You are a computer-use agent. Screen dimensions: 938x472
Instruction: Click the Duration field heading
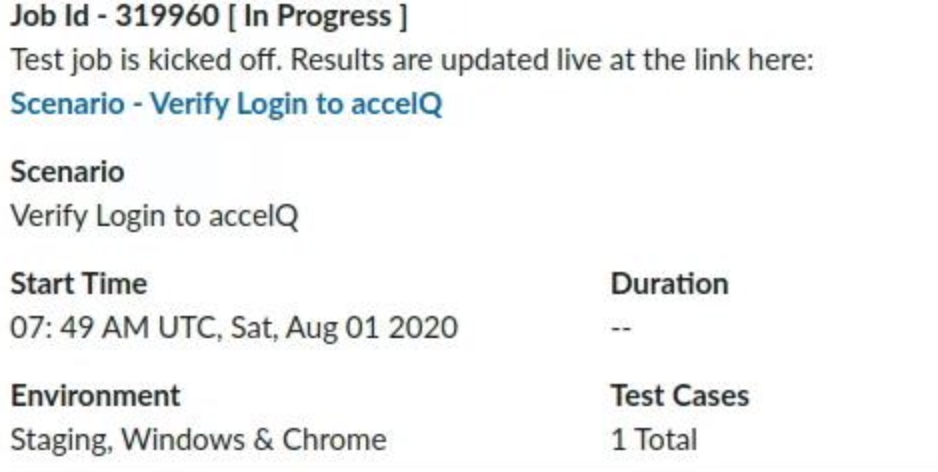tap(669, 284)
